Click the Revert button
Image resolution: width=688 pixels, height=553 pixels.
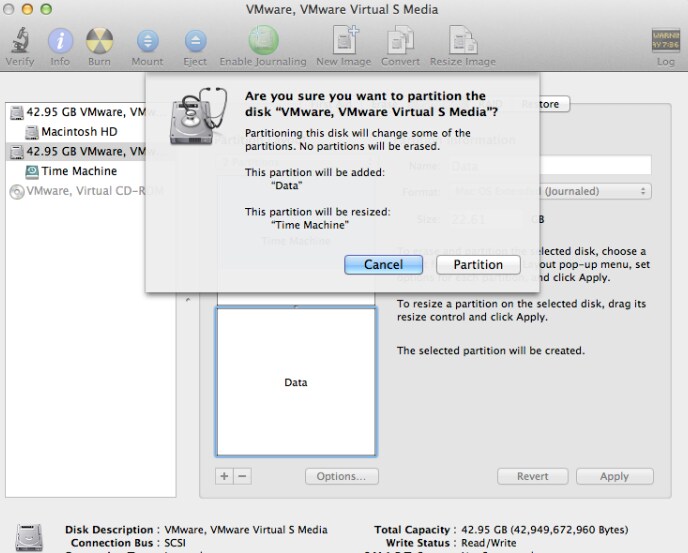pyautogui.click(x=533, y=476)
